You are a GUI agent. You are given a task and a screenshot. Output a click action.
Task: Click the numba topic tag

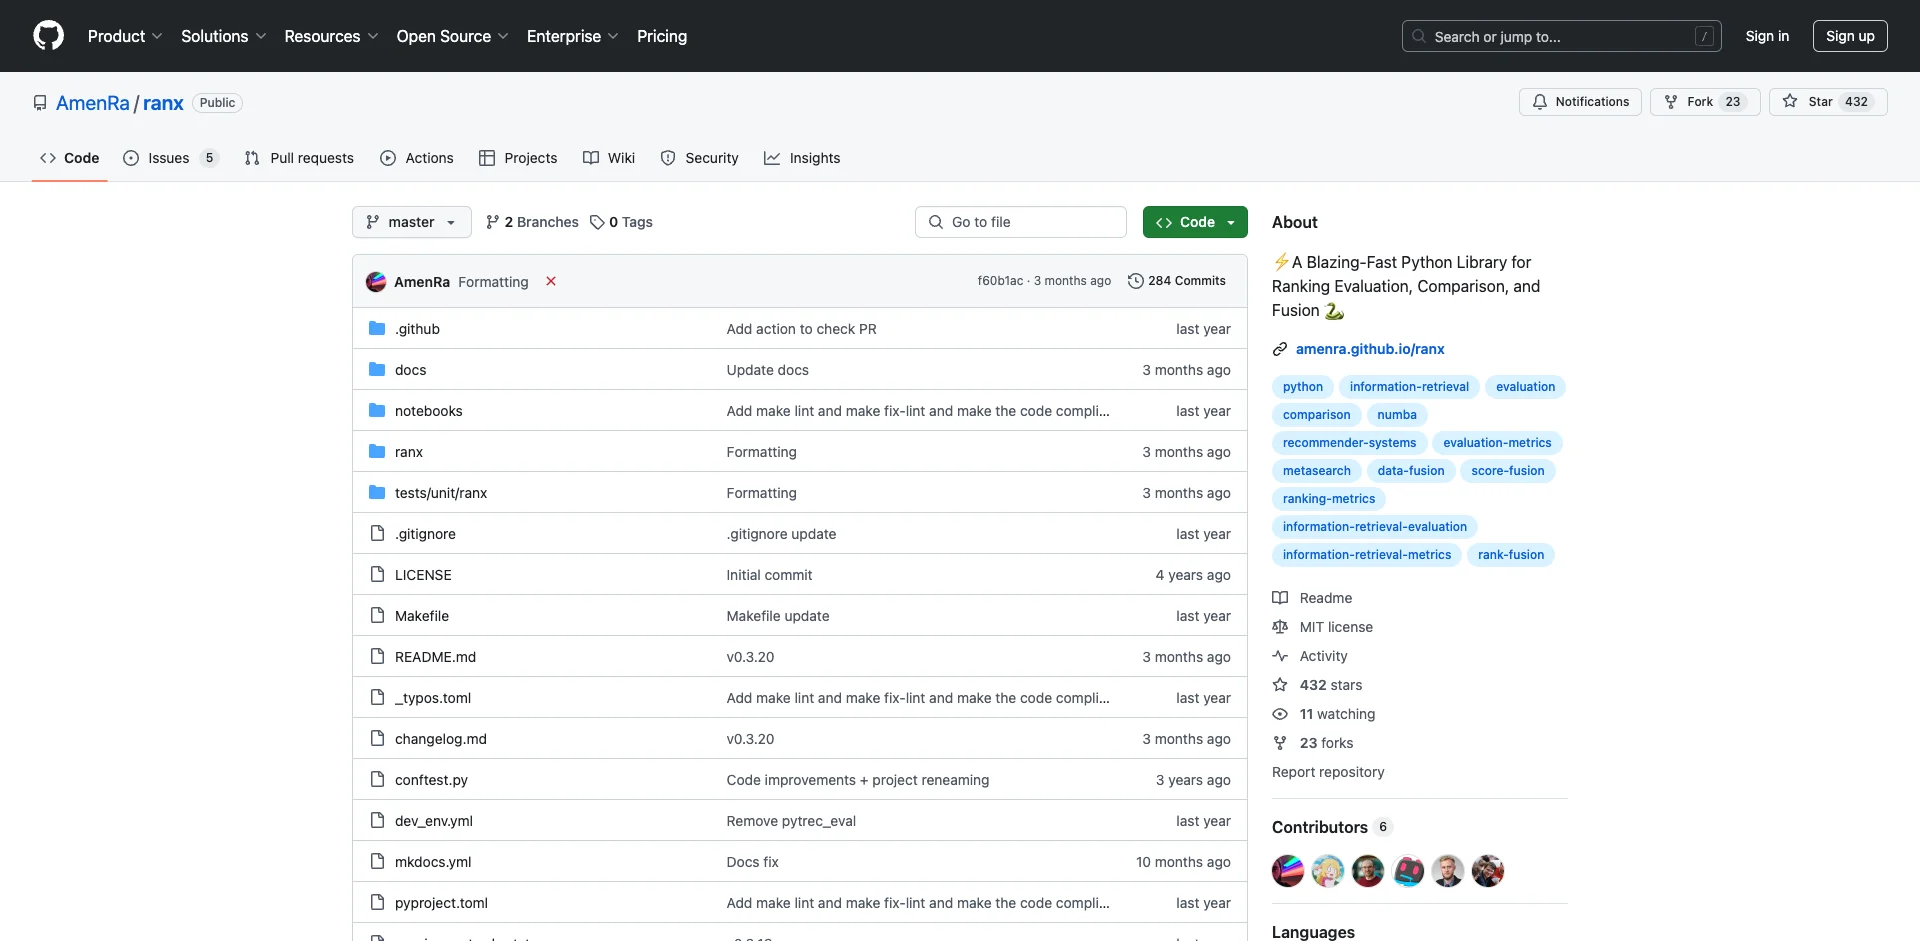[x=1396, y=415]
